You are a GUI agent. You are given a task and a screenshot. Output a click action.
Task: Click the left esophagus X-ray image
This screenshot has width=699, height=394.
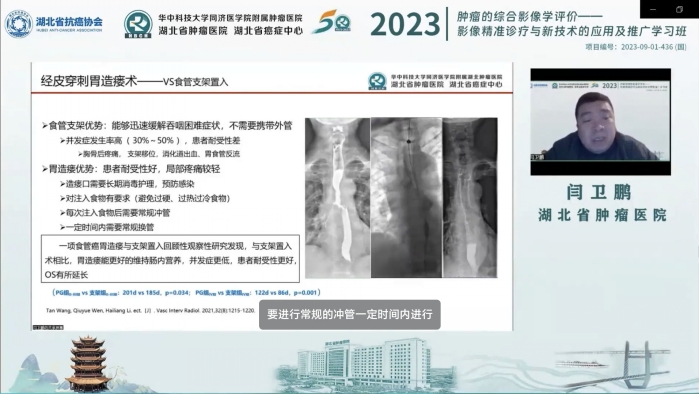point(337,198)
